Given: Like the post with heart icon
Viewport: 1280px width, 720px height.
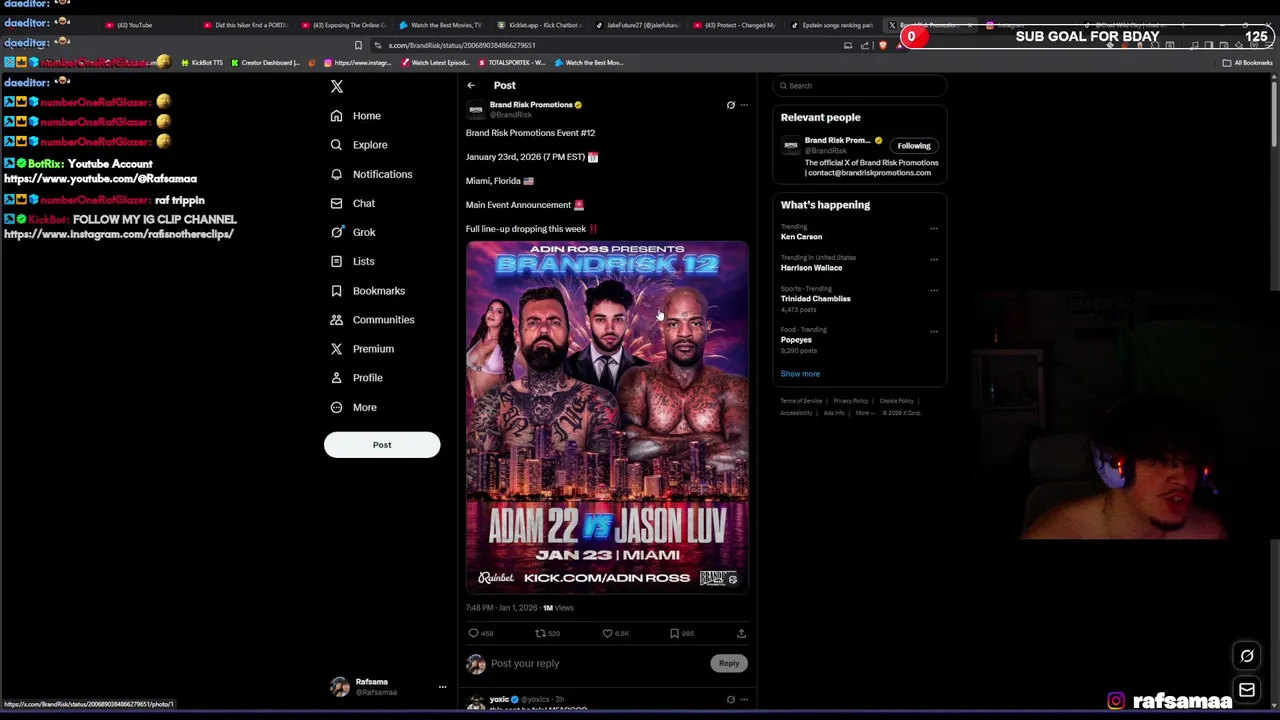Looking at the screenshot, I should 607,633.
